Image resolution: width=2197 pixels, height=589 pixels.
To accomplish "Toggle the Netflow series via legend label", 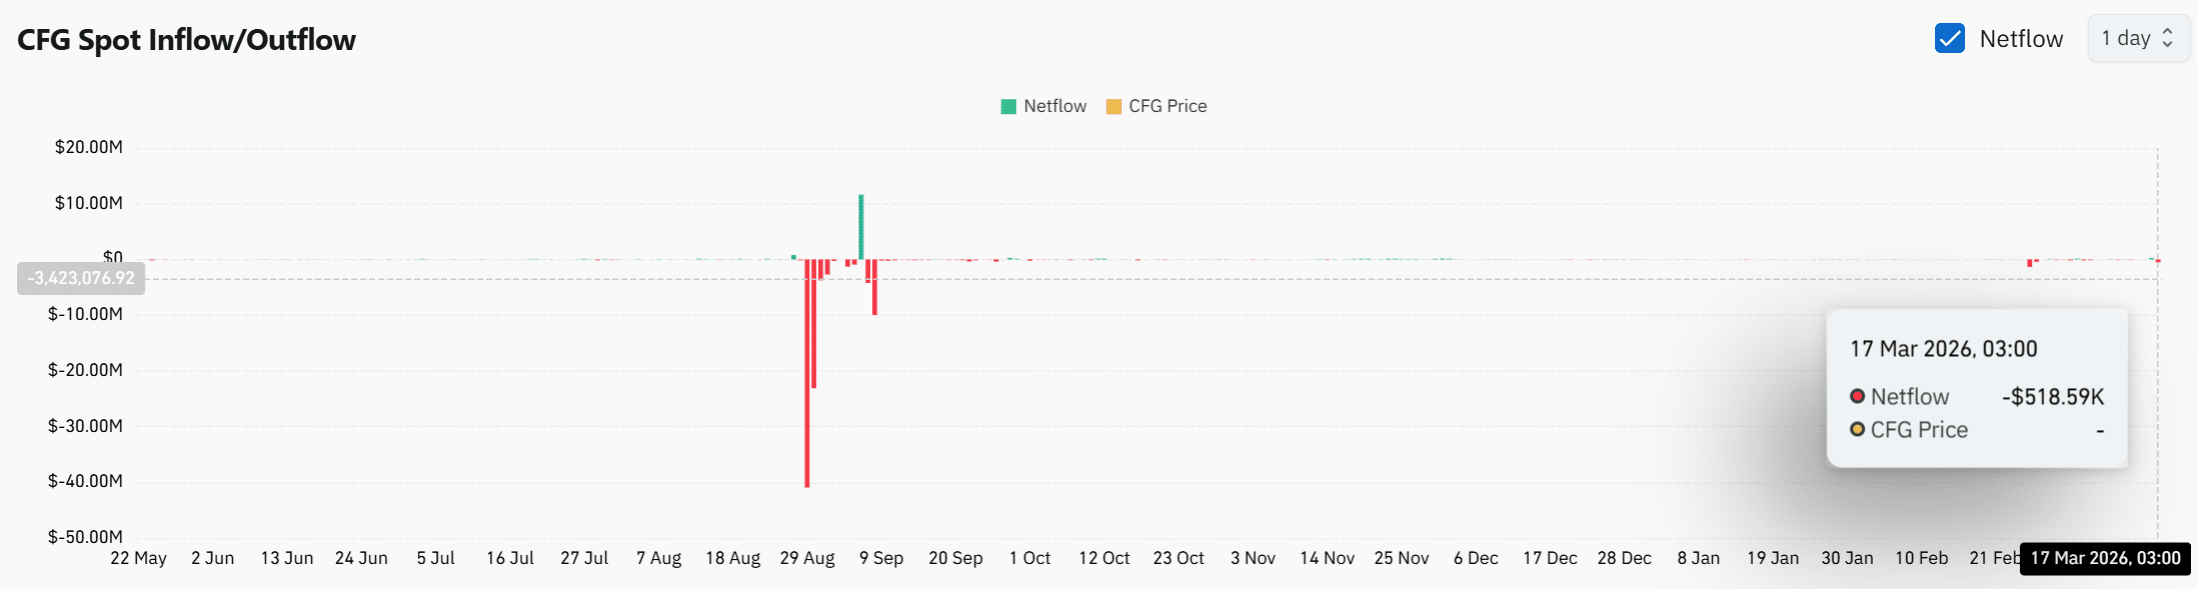I will point(1054,106).
